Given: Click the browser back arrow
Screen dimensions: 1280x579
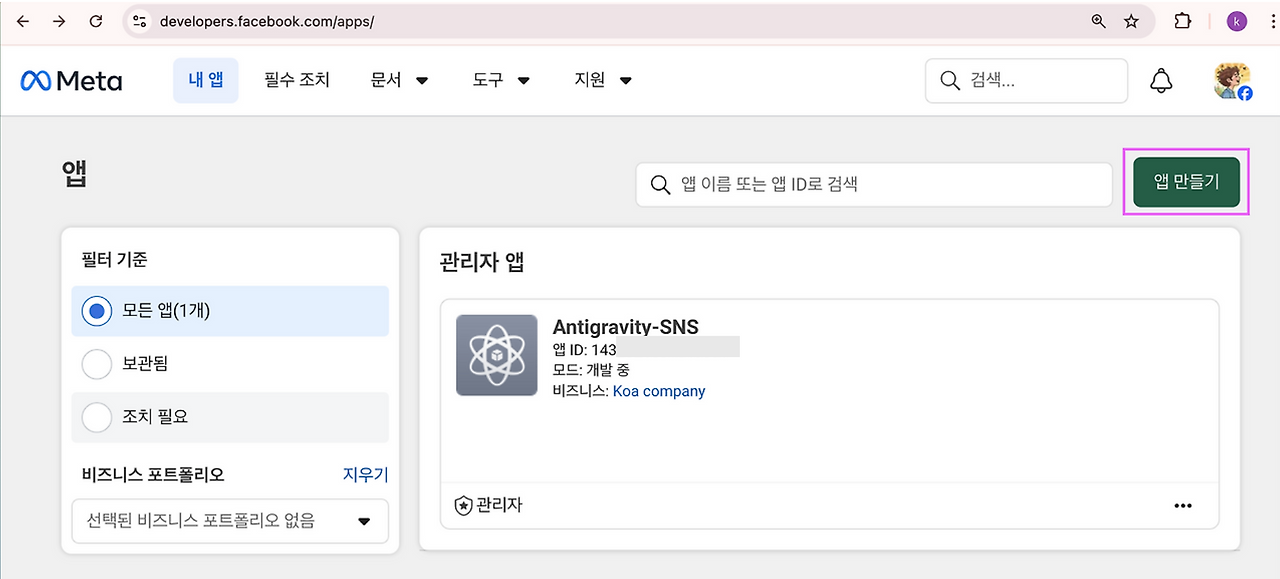Looking at the screenshot, I should pyautogui.click(x=23, y=21).
